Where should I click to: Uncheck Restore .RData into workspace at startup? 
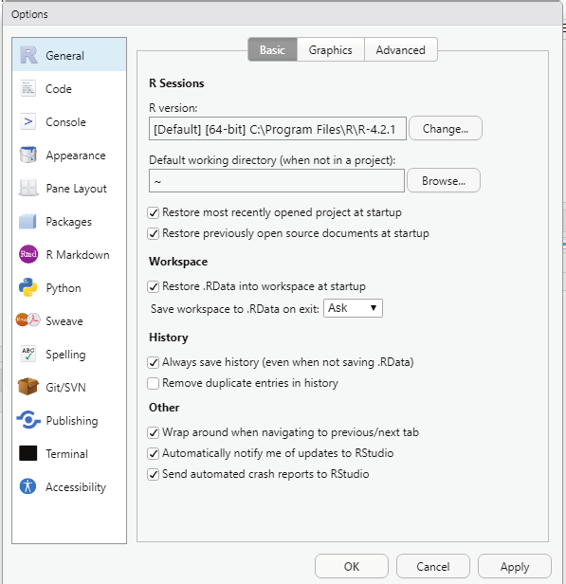[x=153, y=287]
